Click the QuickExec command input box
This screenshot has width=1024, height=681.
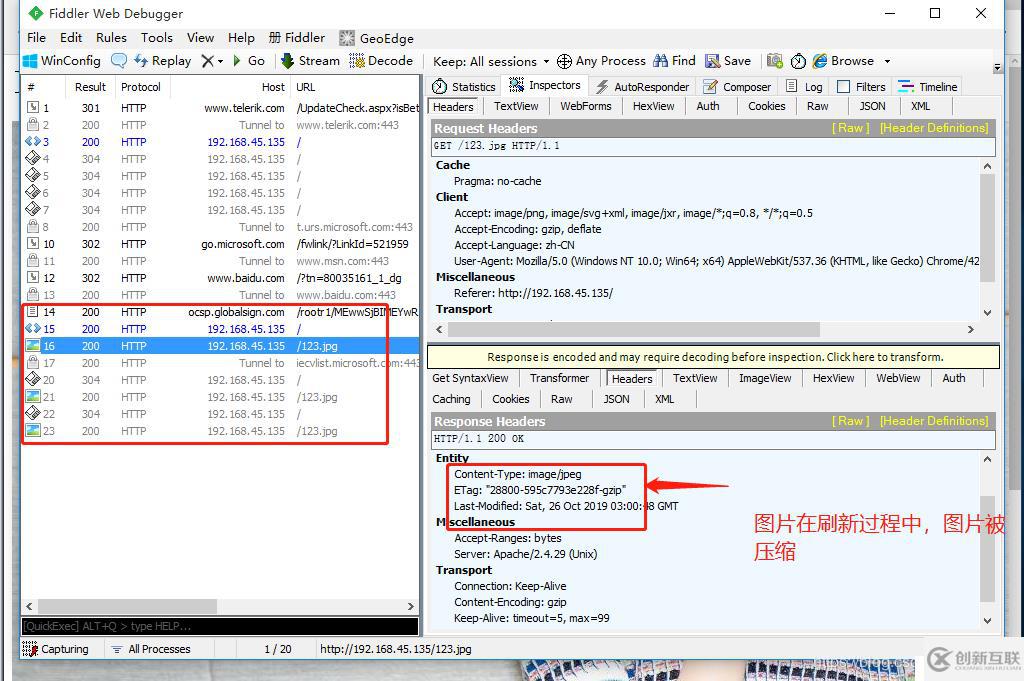pos(220,626)
